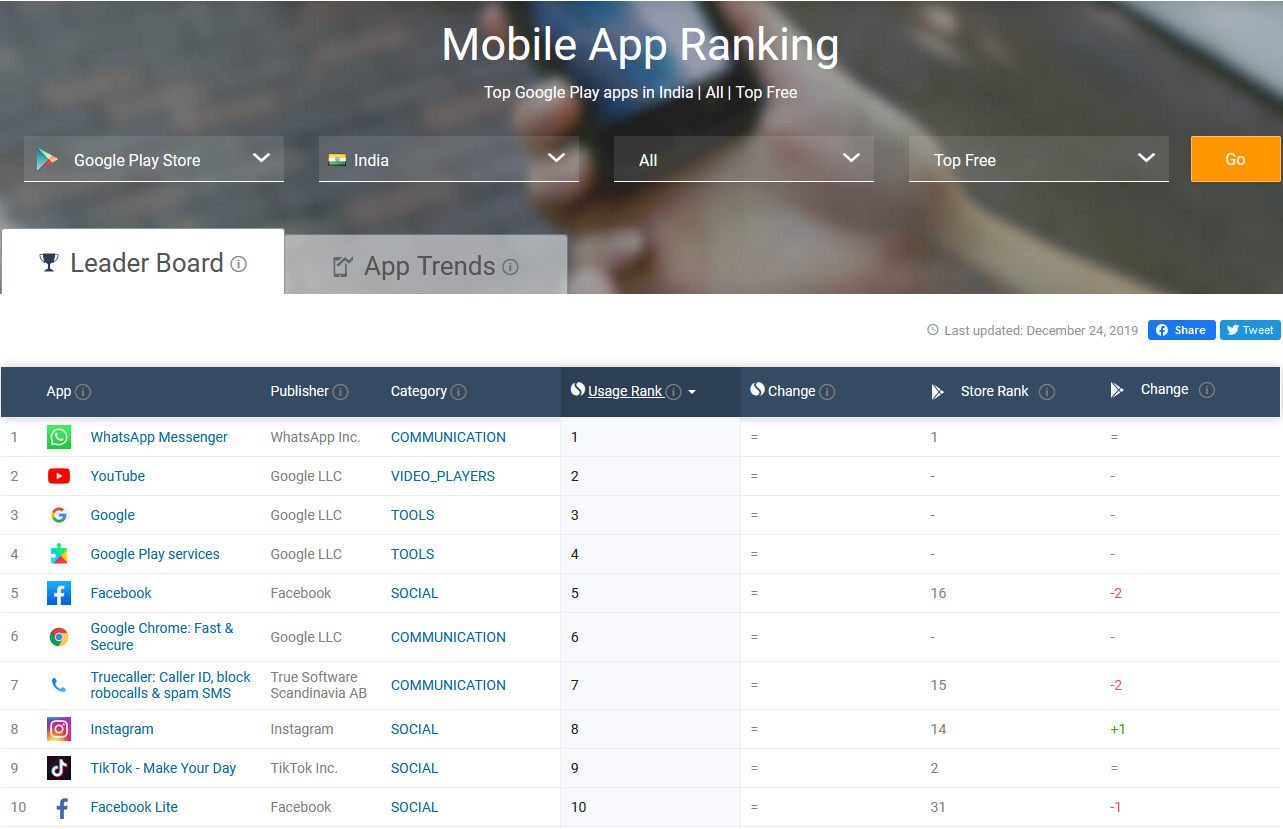Open the Facebook Lite app link
1283x829 pixels.
pyautogui.click(x=134, y=807)
